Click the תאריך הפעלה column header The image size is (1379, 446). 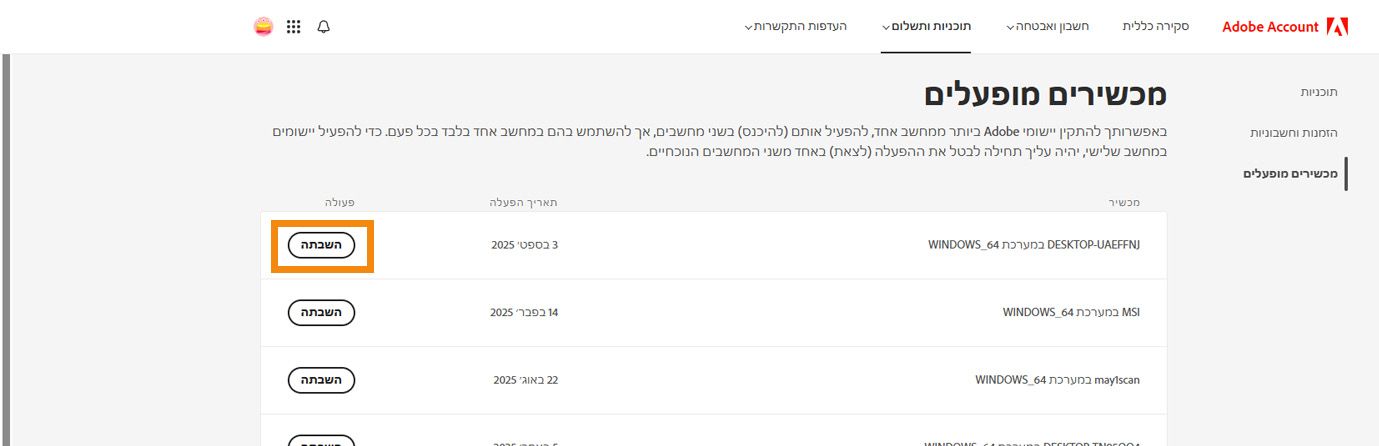523,202
